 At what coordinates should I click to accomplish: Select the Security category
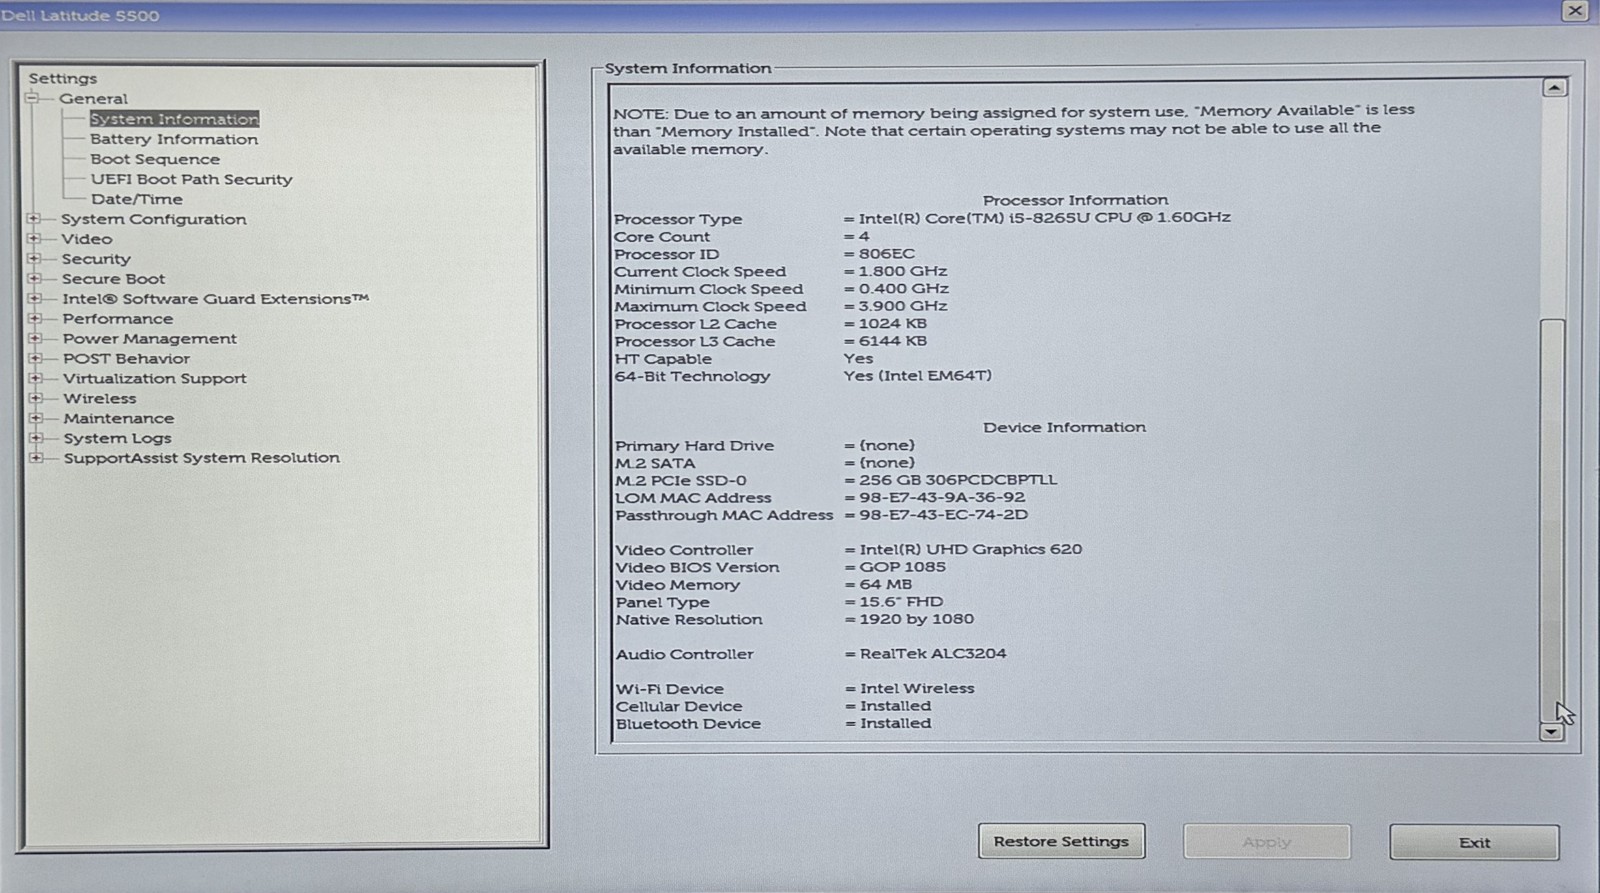[96, 259]
